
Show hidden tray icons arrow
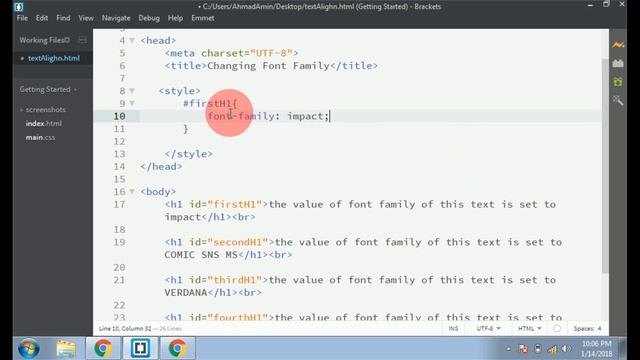(508, 349)
